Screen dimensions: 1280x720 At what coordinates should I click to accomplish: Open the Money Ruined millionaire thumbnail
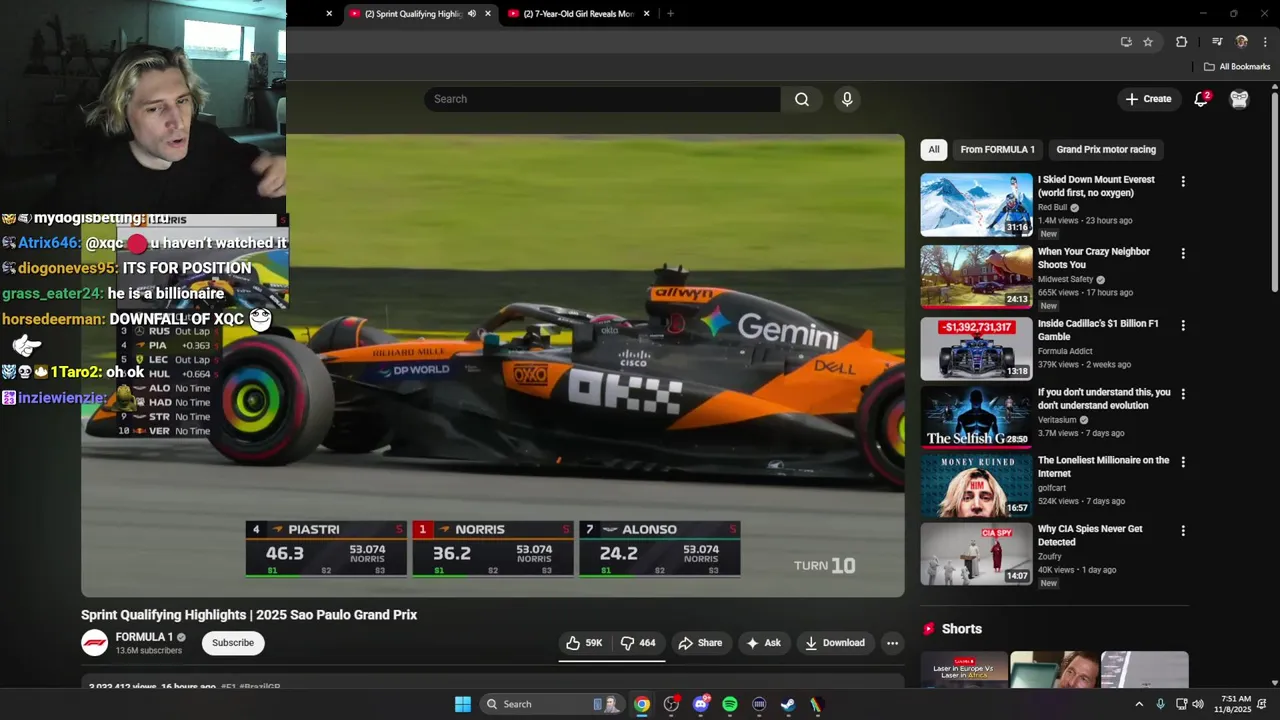pos(976,485)
